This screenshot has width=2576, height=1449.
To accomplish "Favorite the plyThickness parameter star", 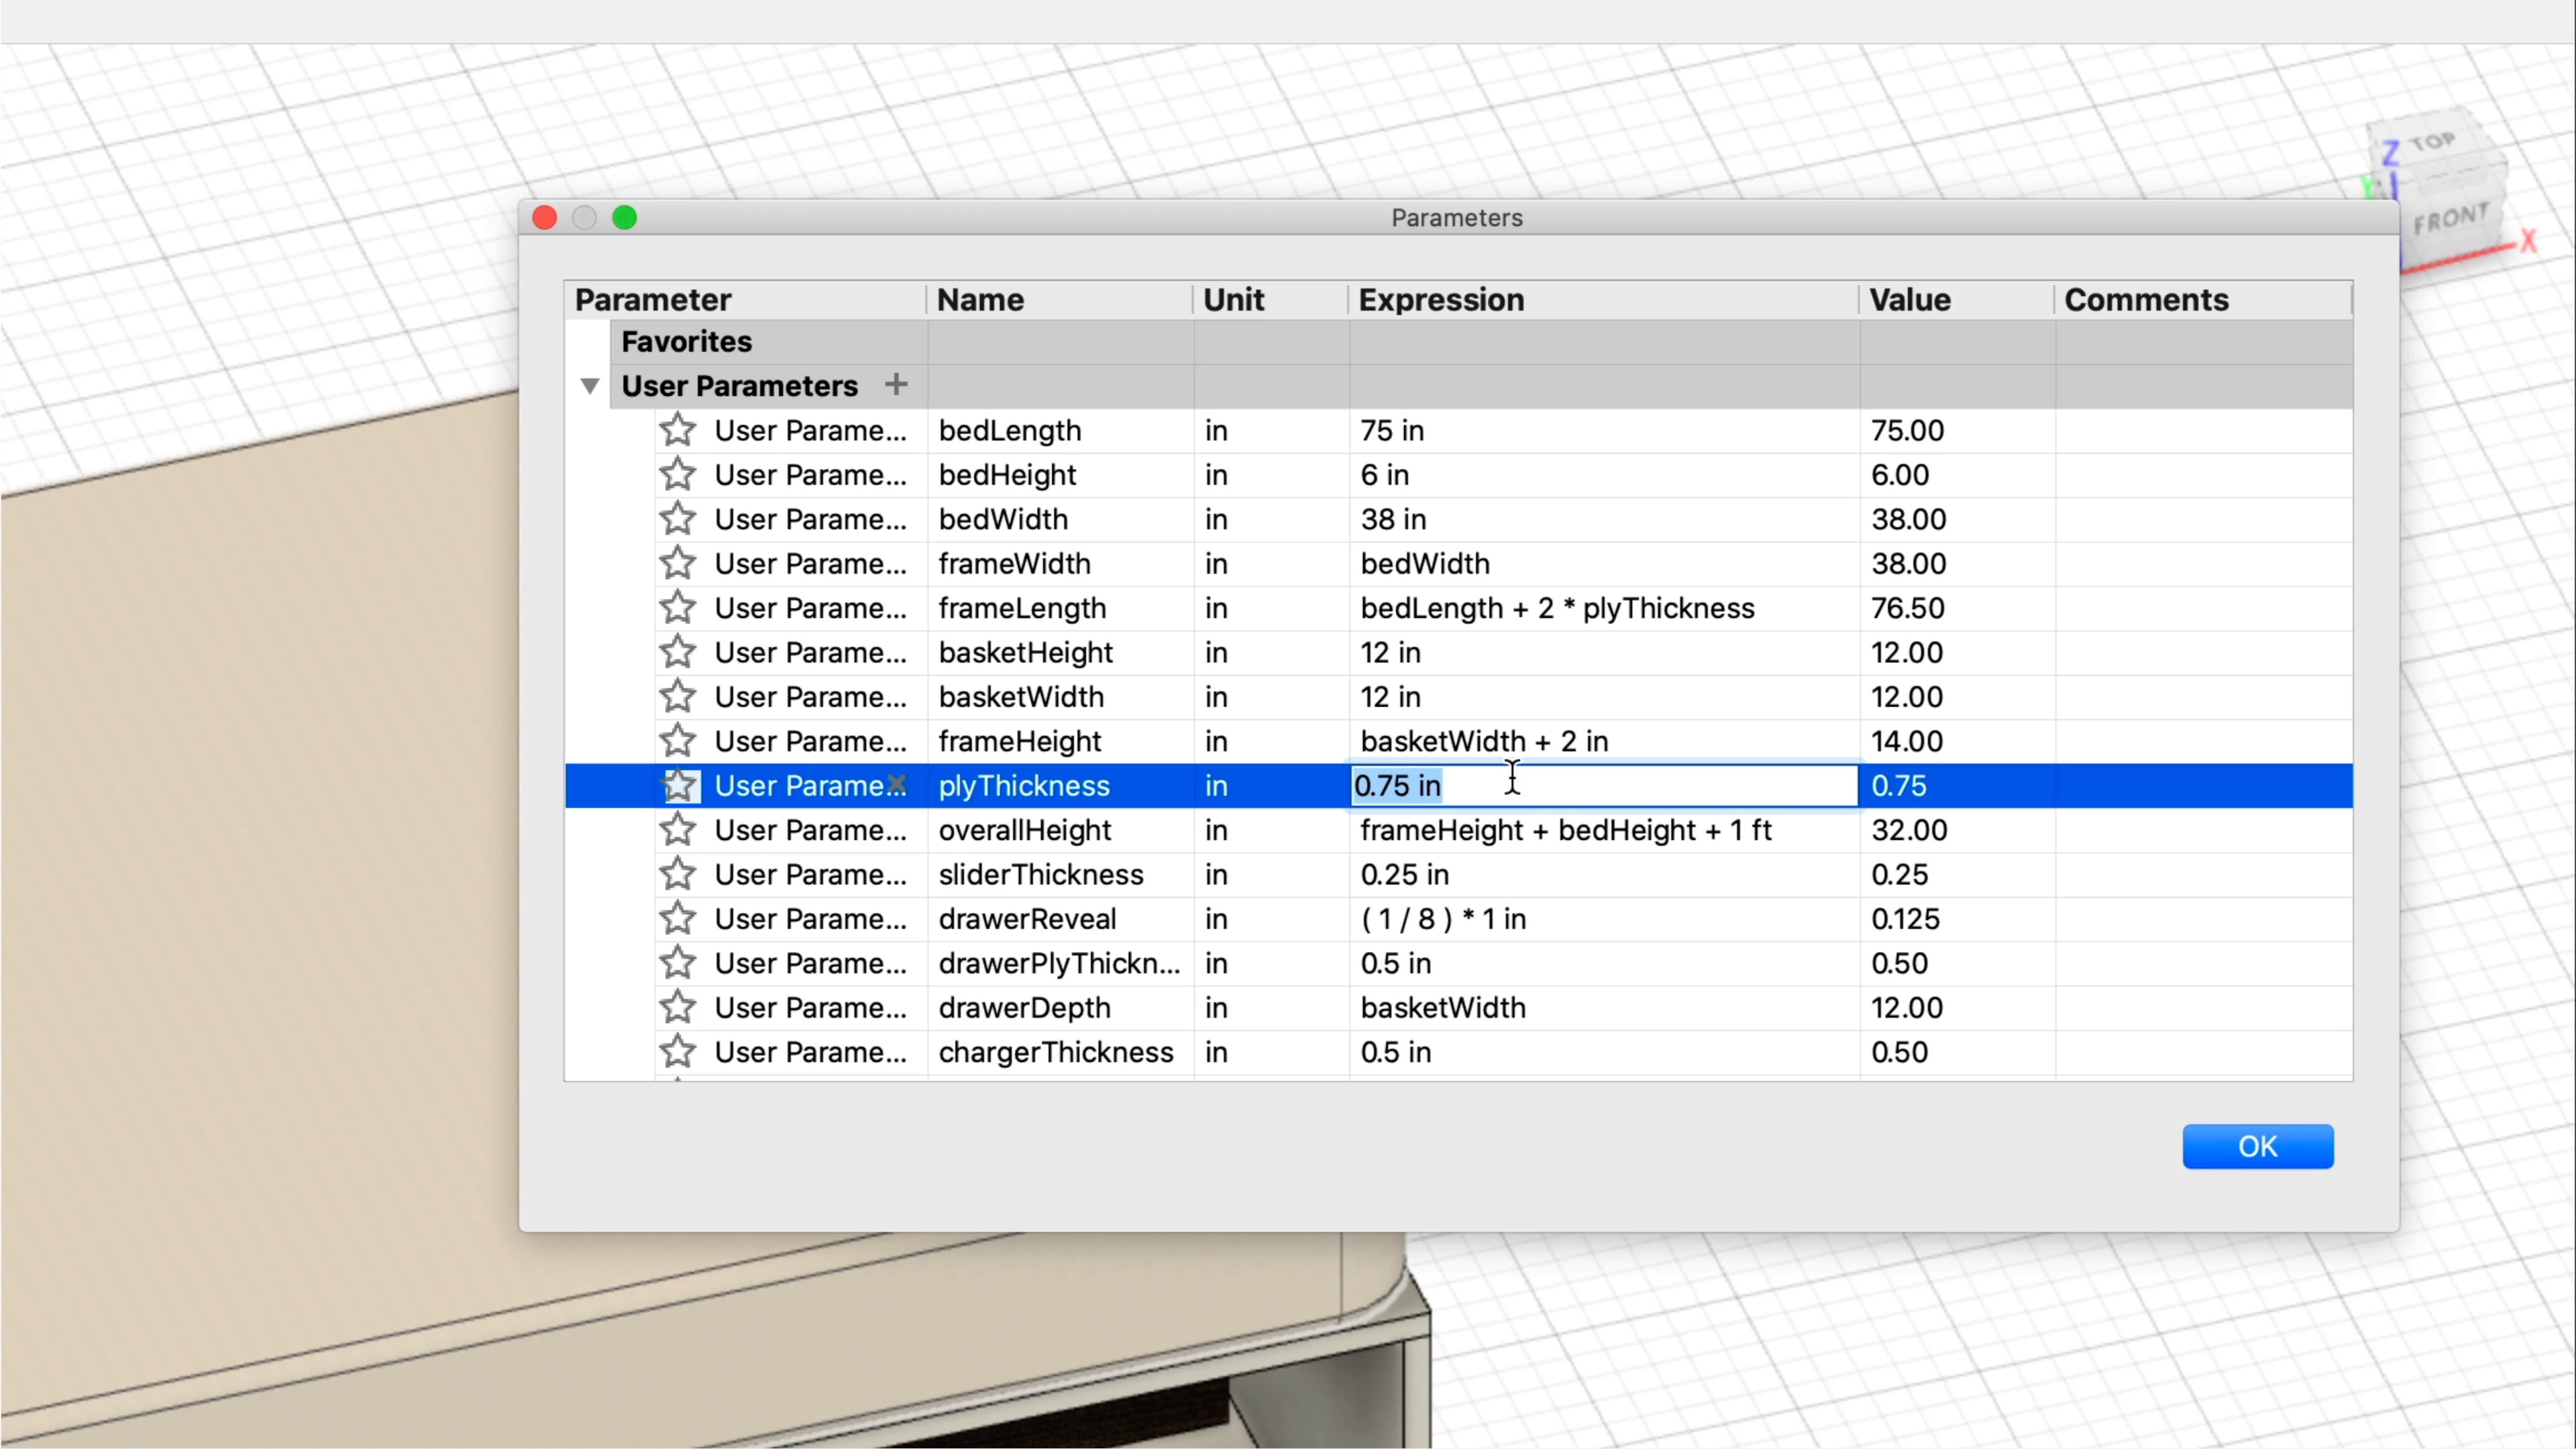I will 678,785.
